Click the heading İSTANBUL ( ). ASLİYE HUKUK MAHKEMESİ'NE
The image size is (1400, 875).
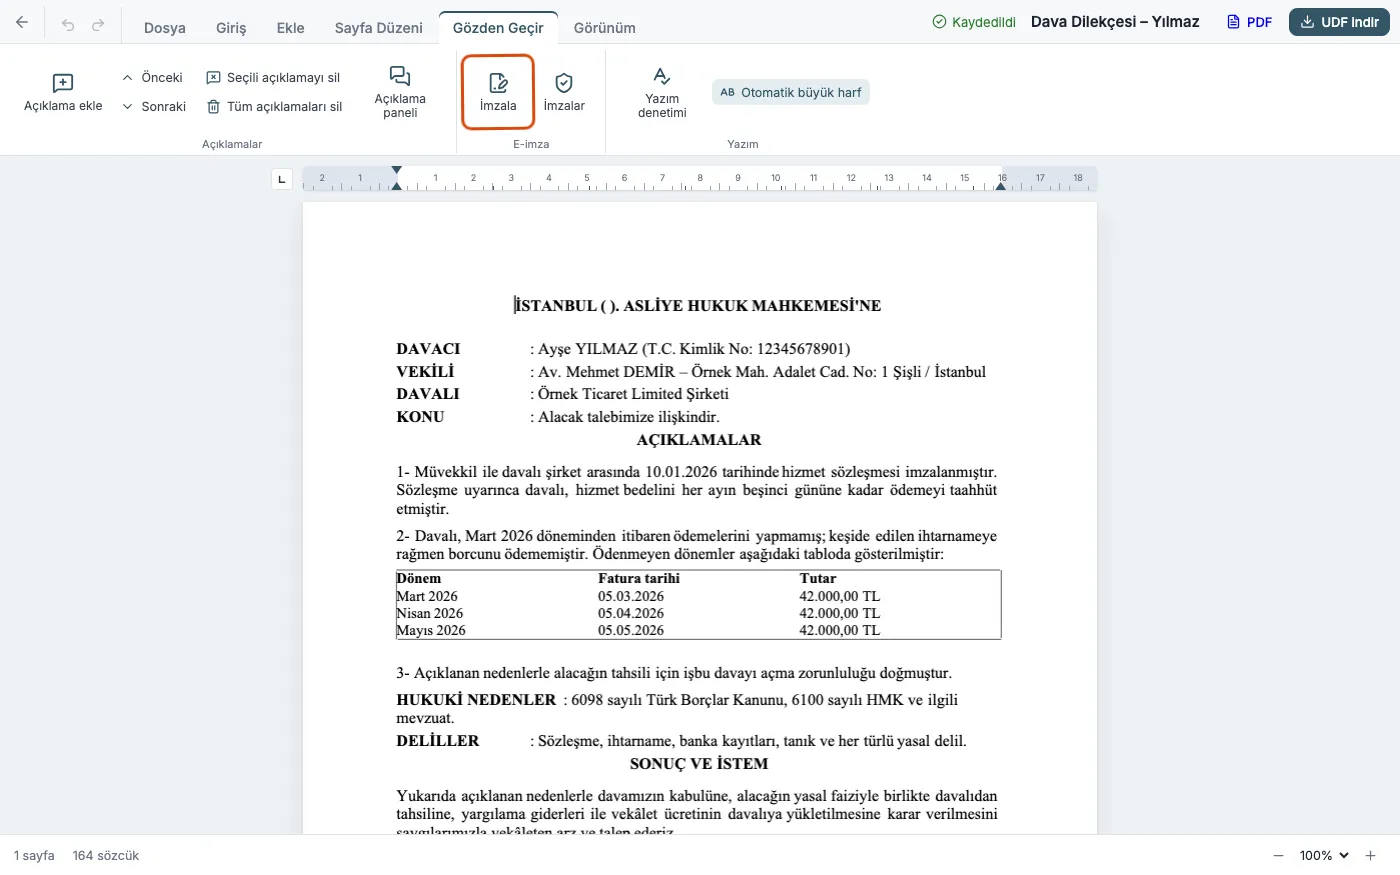click(x=698, y=306)
